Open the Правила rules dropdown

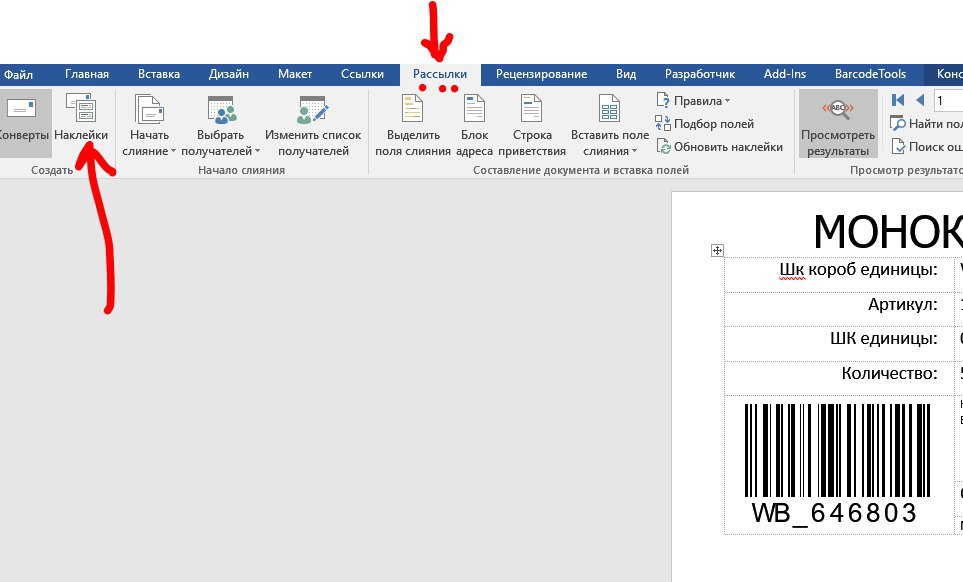tap(693, 101)
